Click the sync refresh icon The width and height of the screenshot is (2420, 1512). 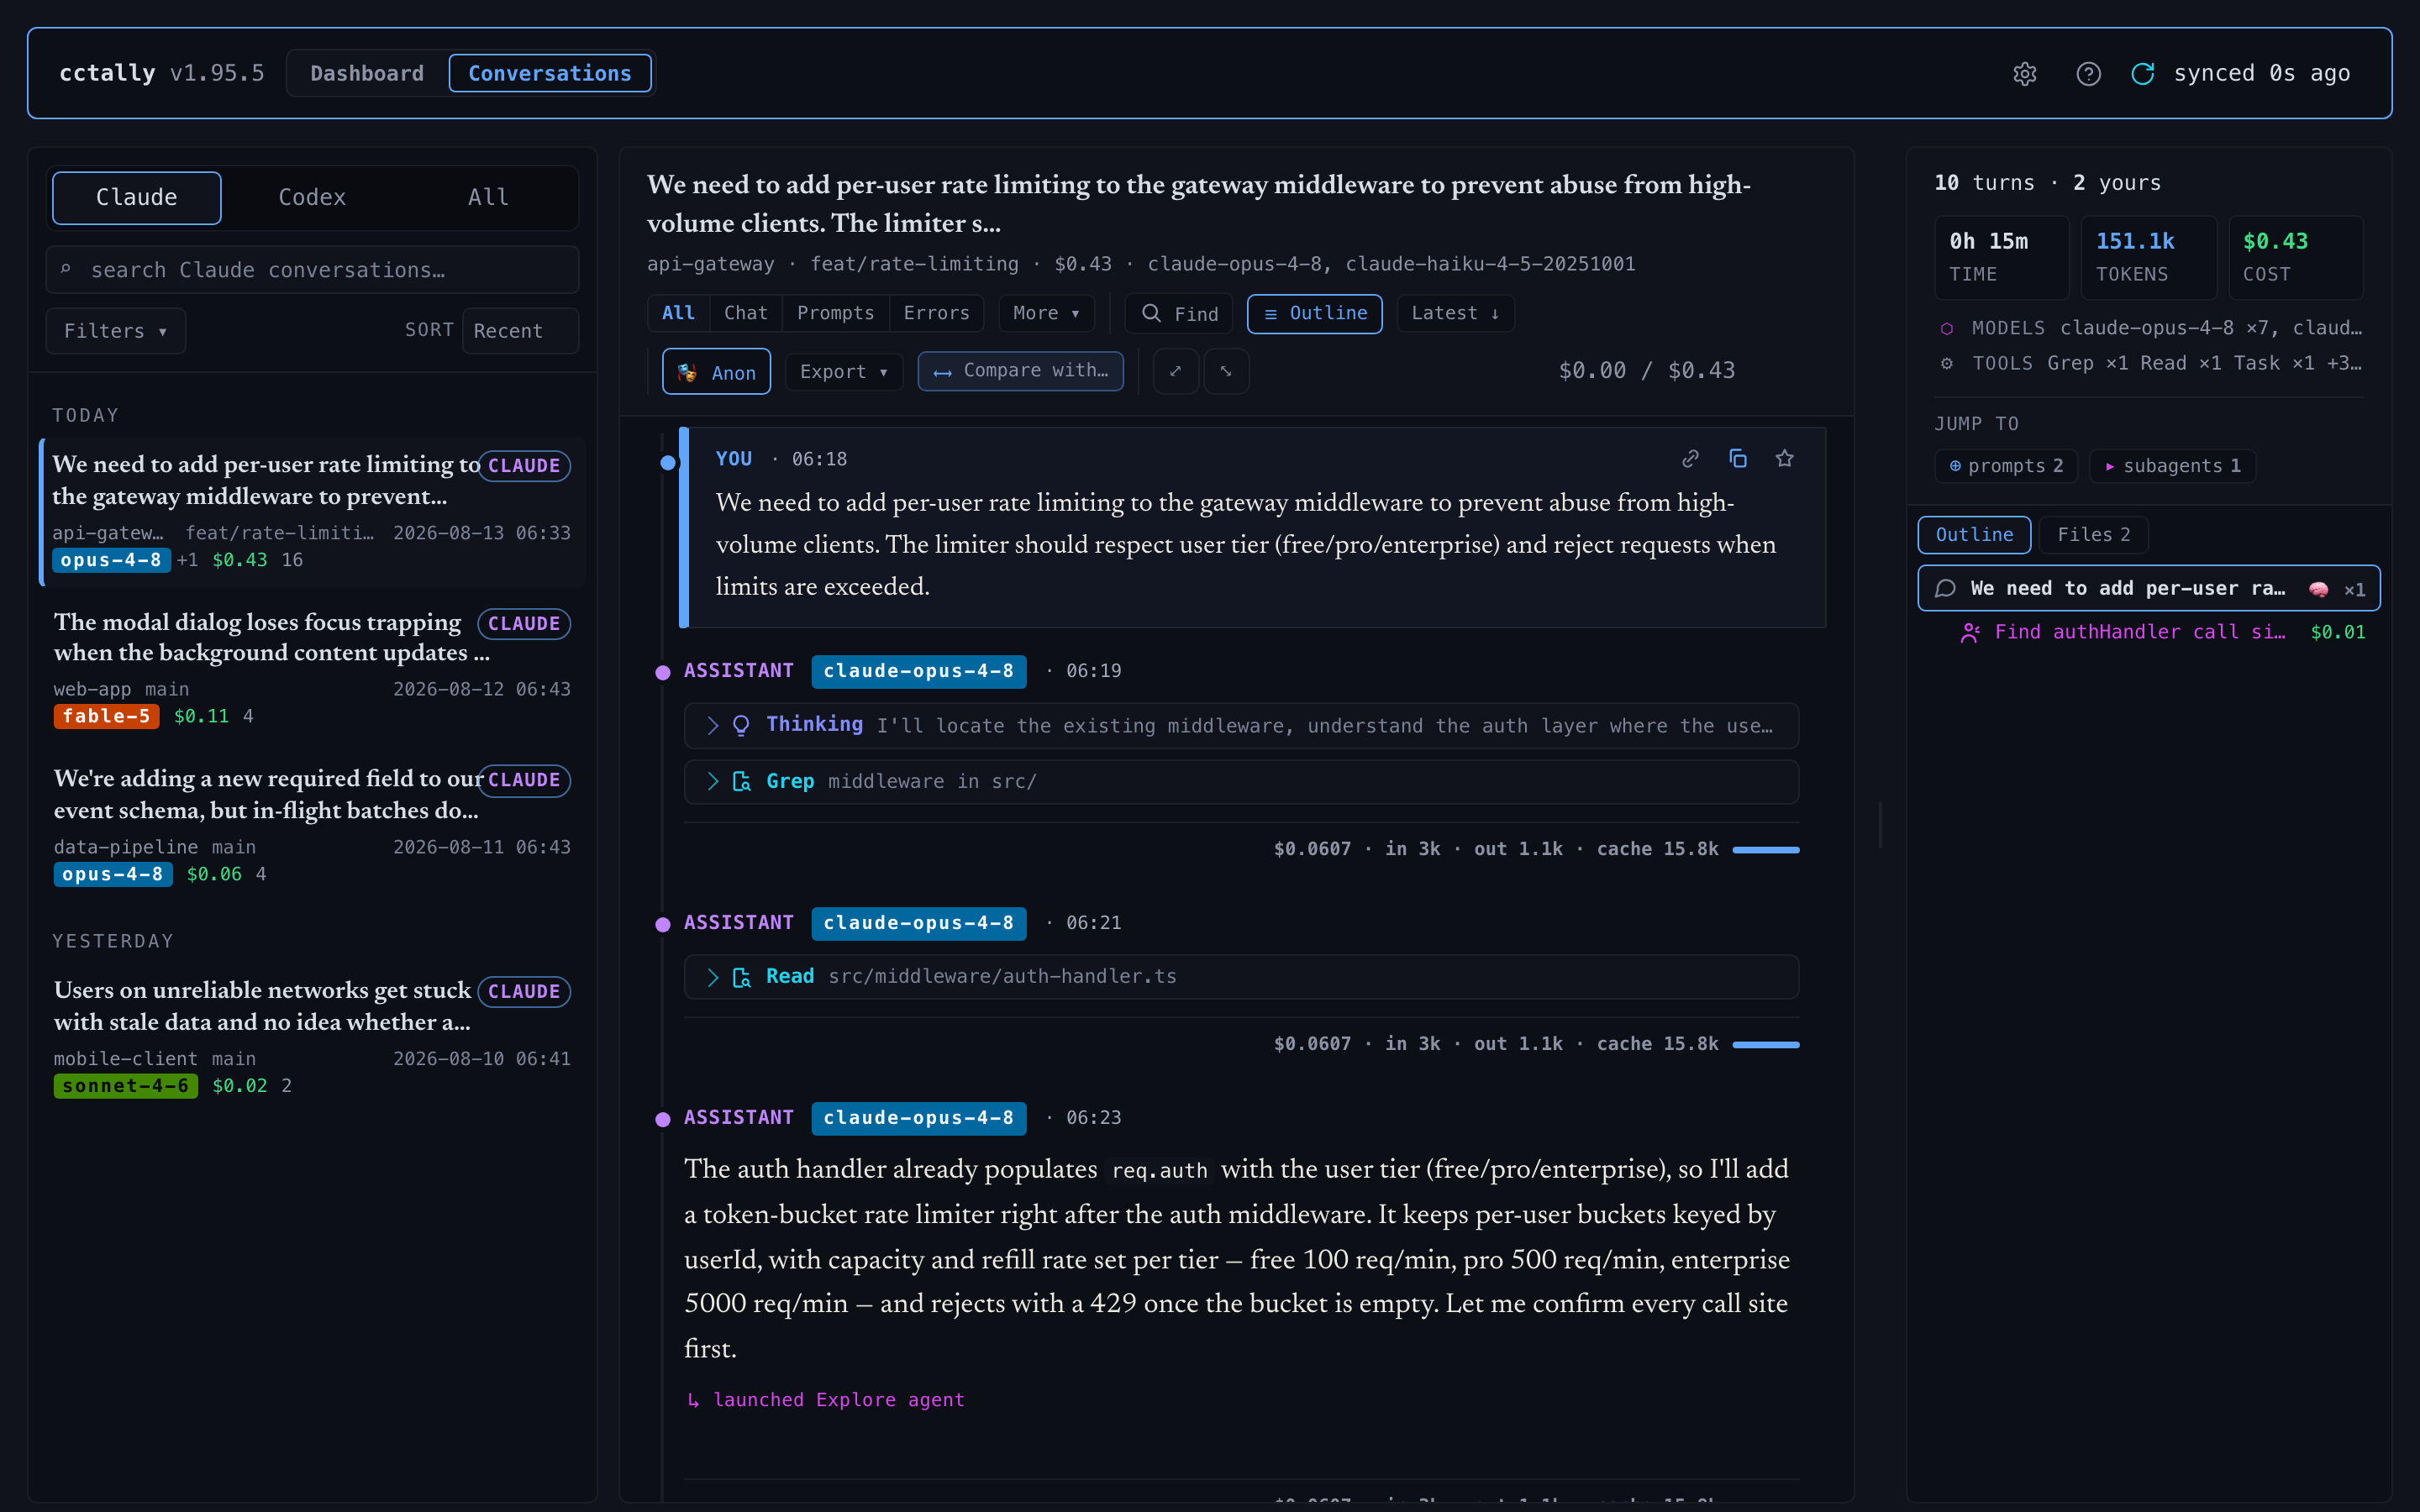2142,74
